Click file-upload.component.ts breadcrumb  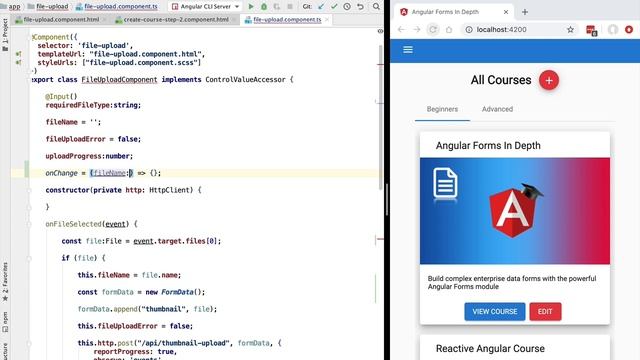[x=121, y=7]
